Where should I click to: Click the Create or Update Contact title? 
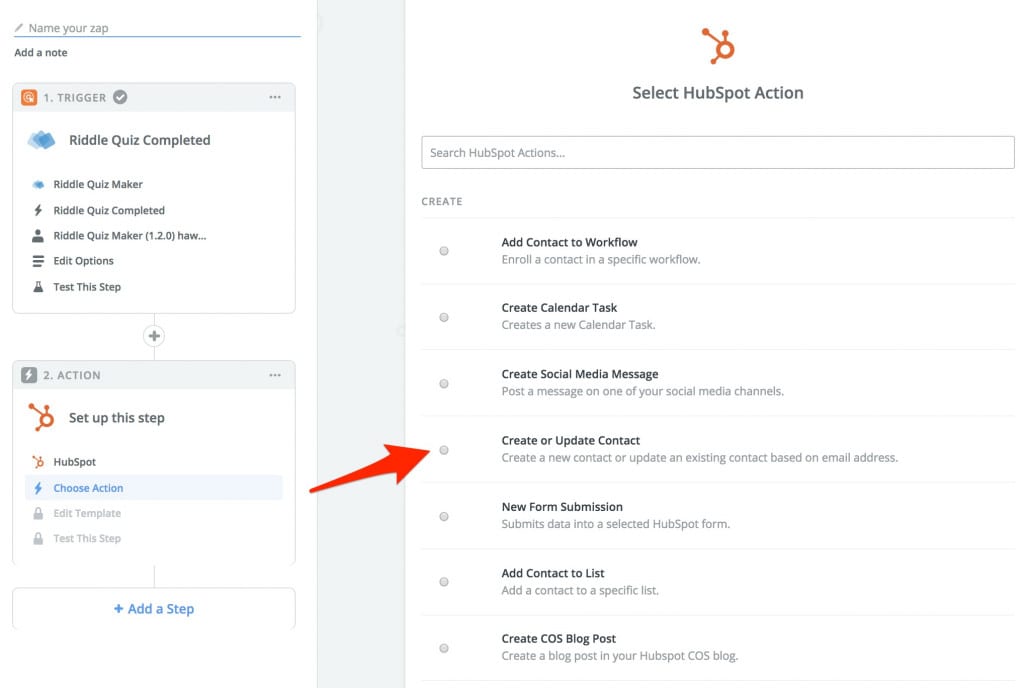click(x=570, y=441)
